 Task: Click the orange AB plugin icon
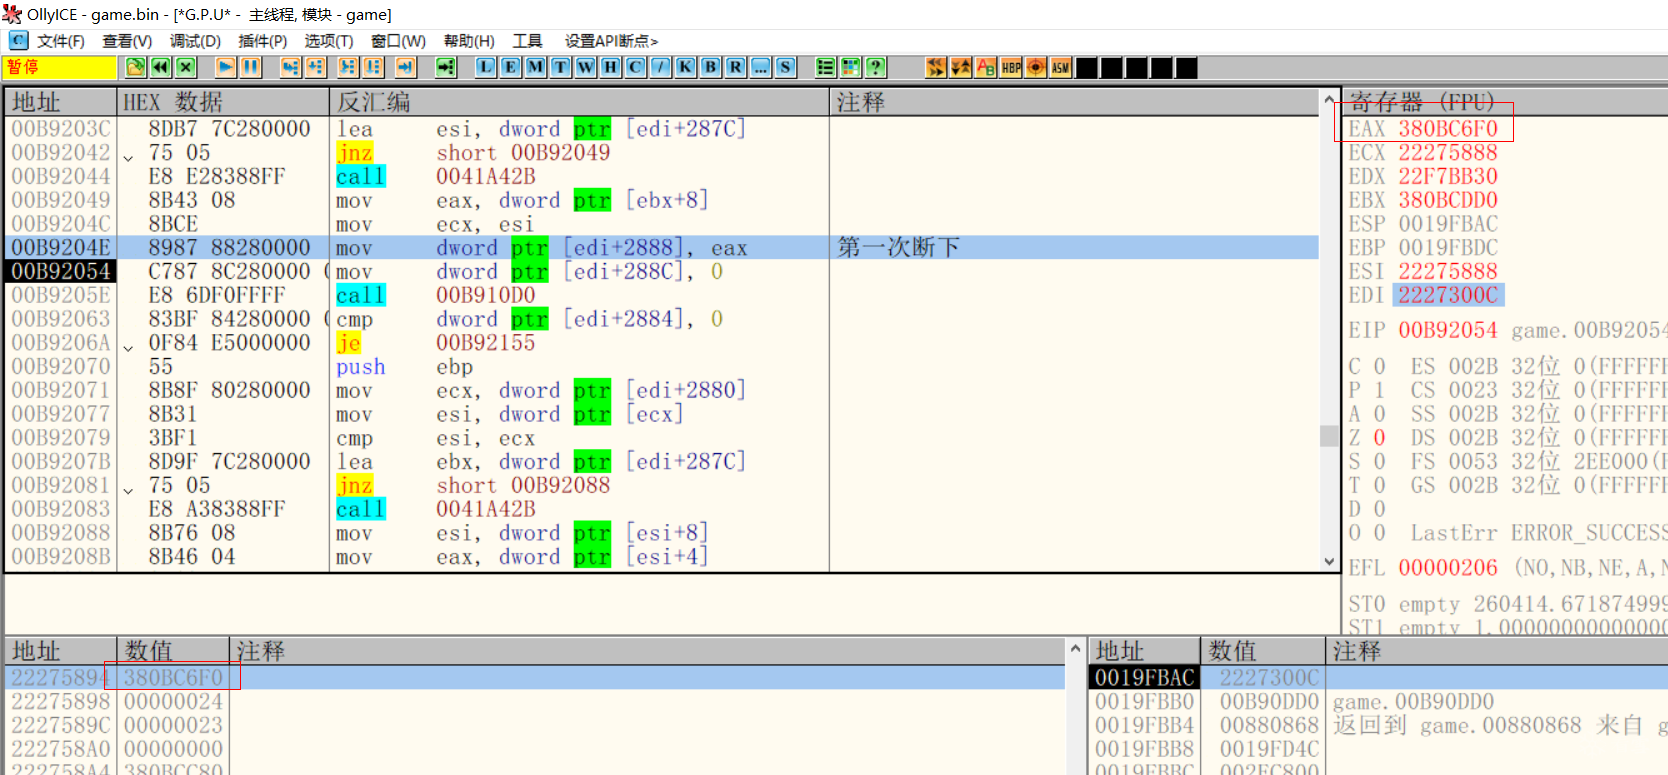coord(986,67)
